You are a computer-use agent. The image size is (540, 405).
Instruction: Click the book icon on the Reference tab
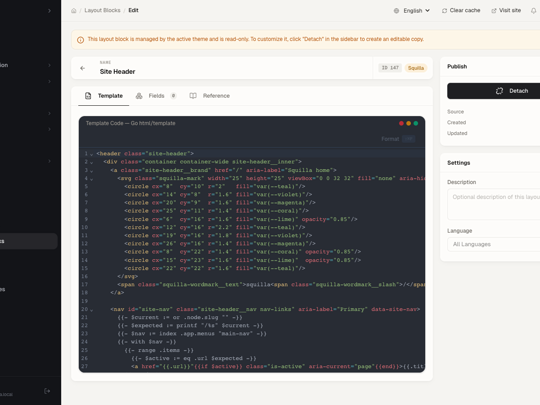[x=193, y=96]
